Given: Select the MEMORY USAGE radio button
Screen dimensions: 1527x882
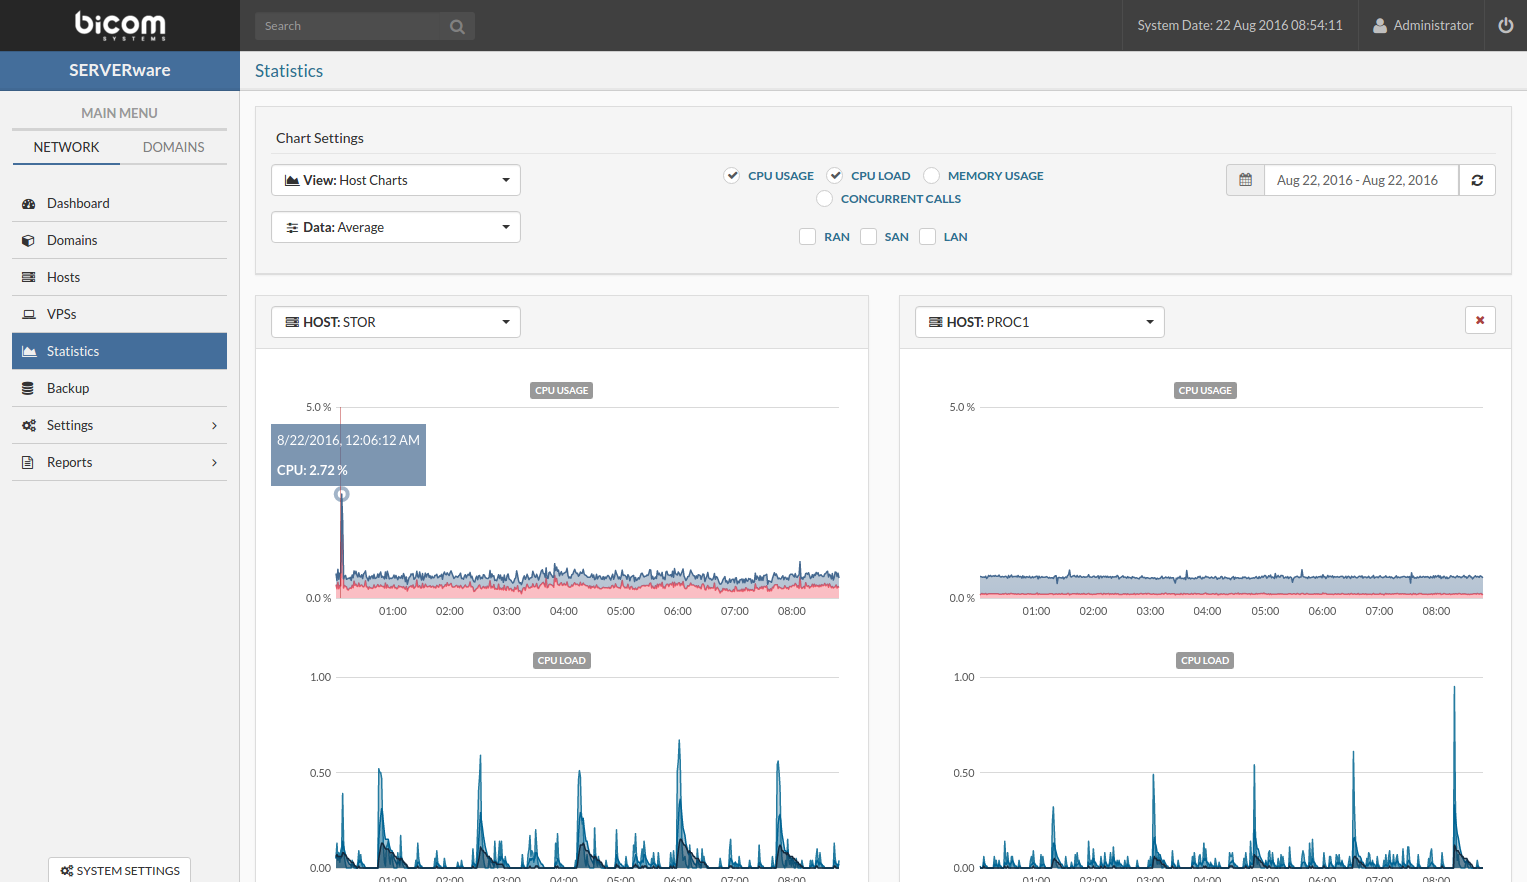Looking at the screenshot, I should [x=931, y=175].
